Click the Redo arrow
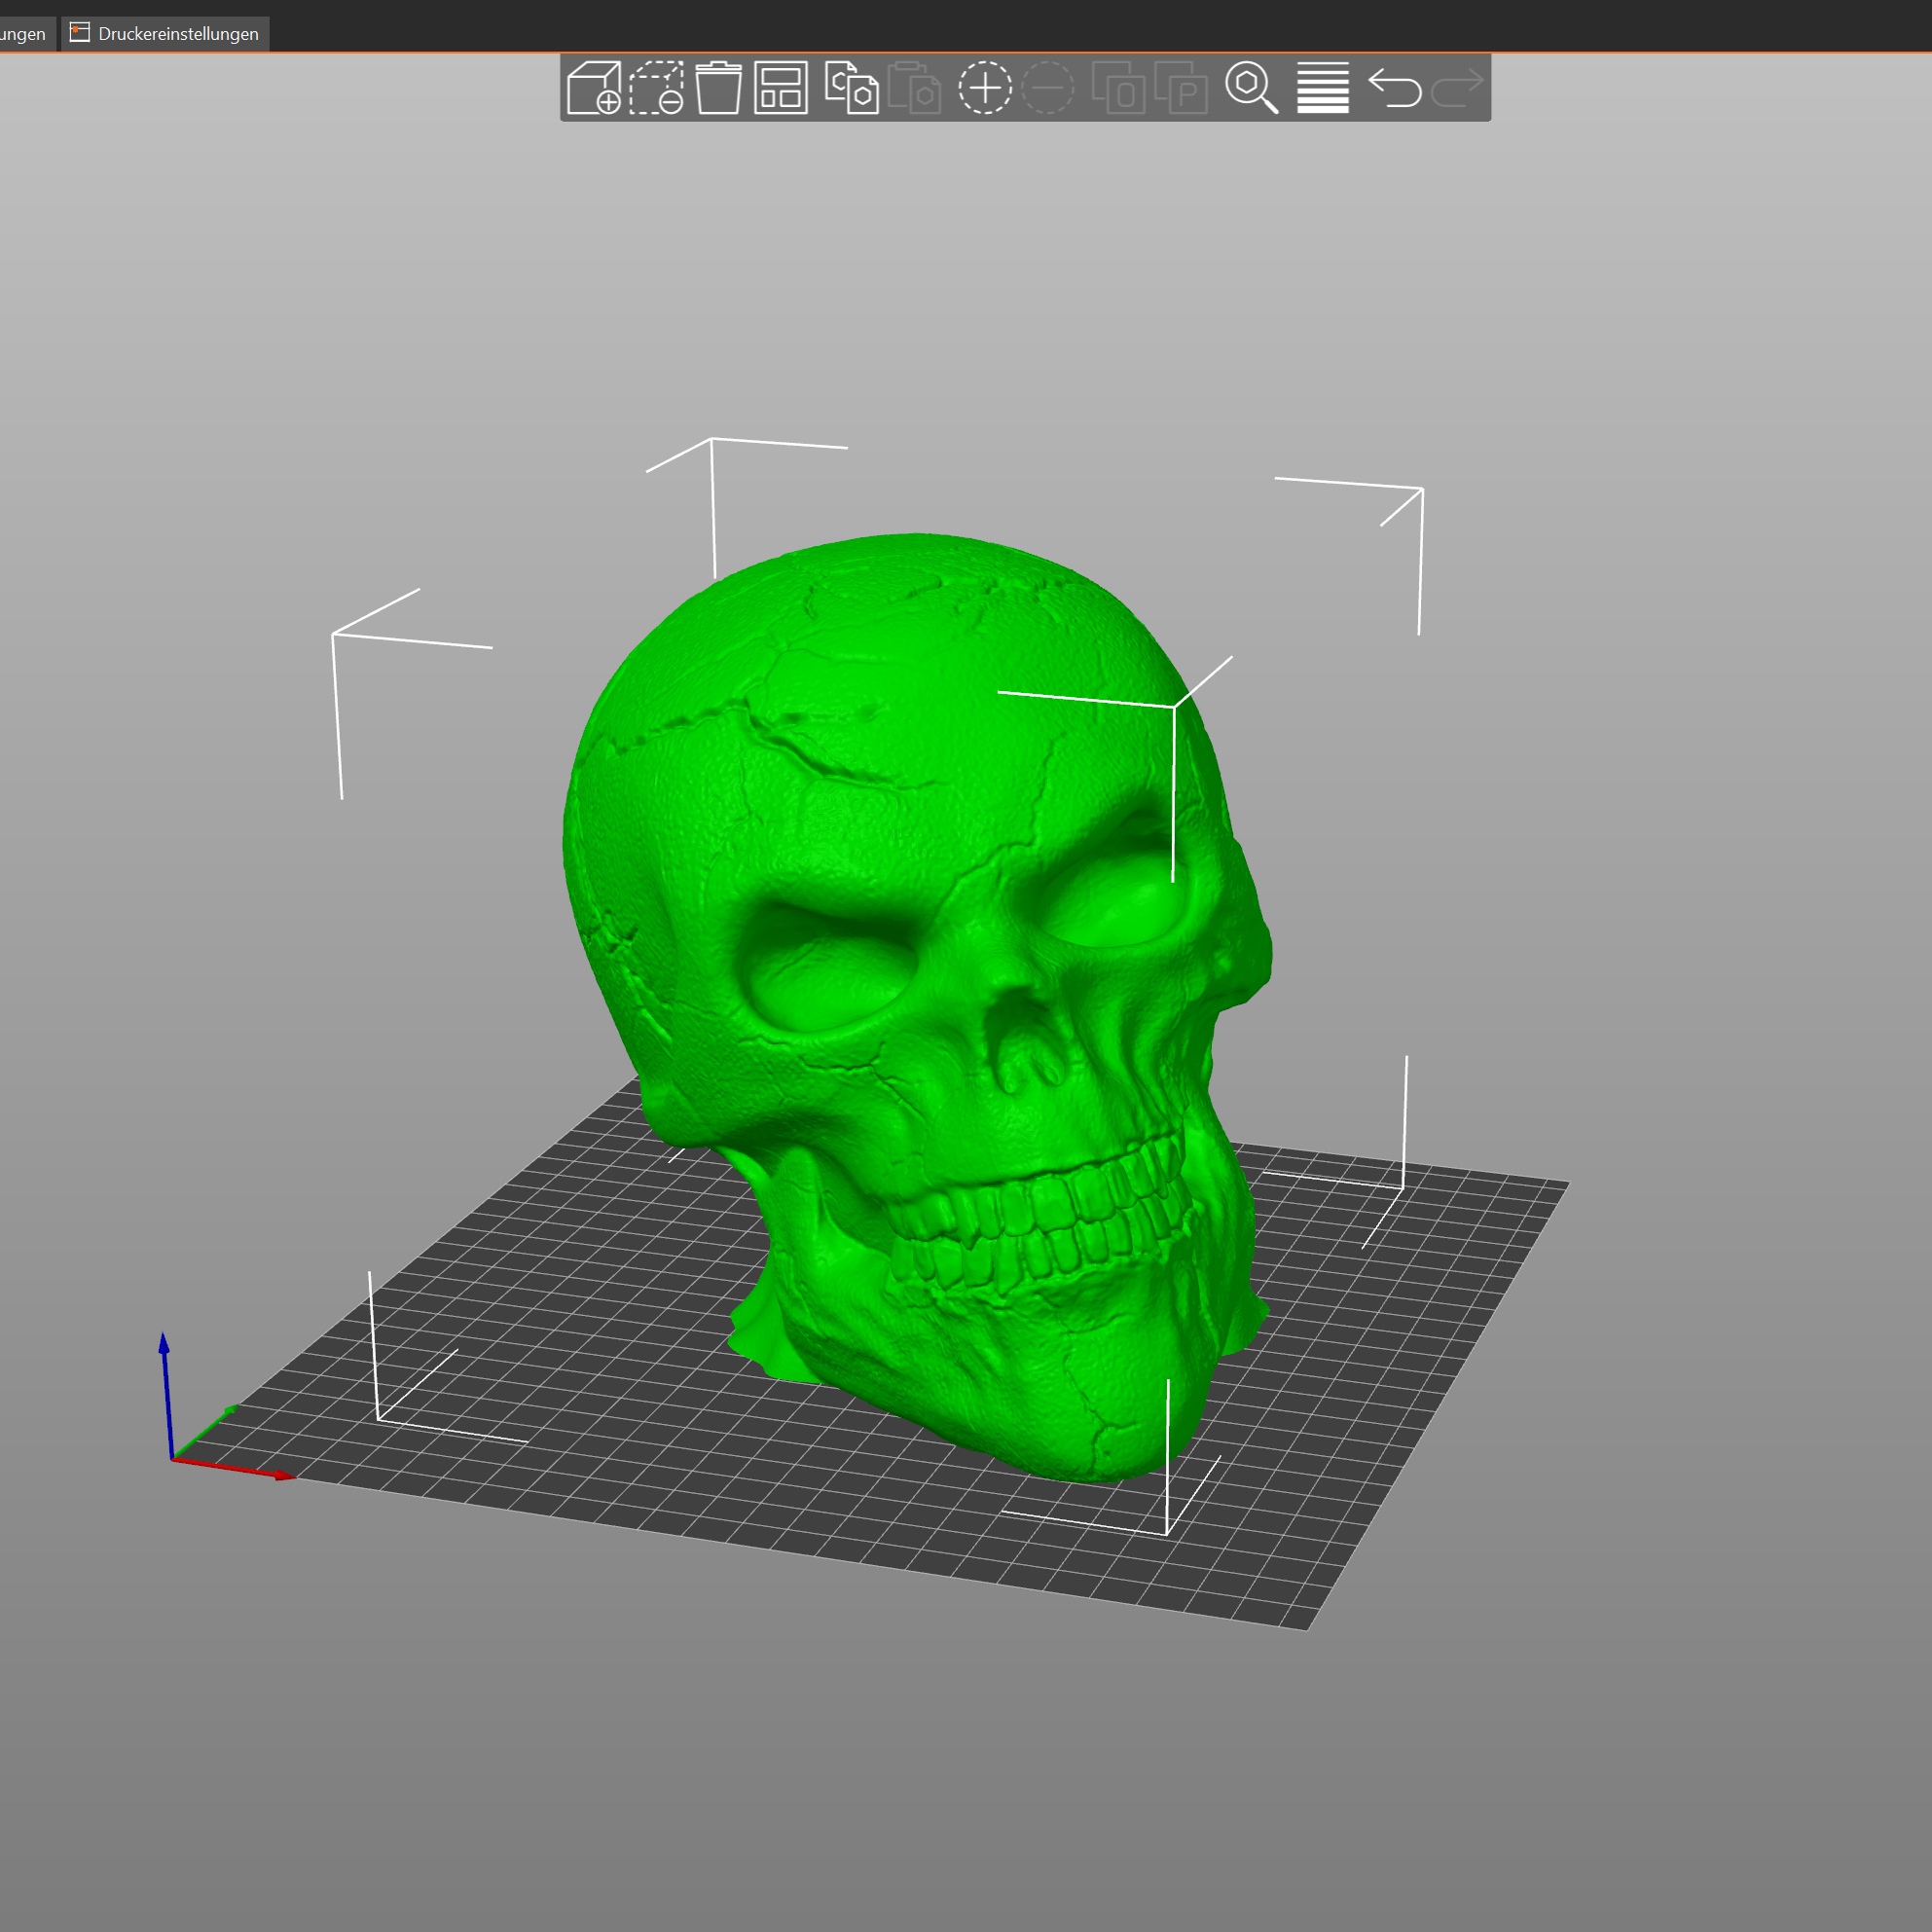1932x1932 pixels. click(x=1457, y=88)
